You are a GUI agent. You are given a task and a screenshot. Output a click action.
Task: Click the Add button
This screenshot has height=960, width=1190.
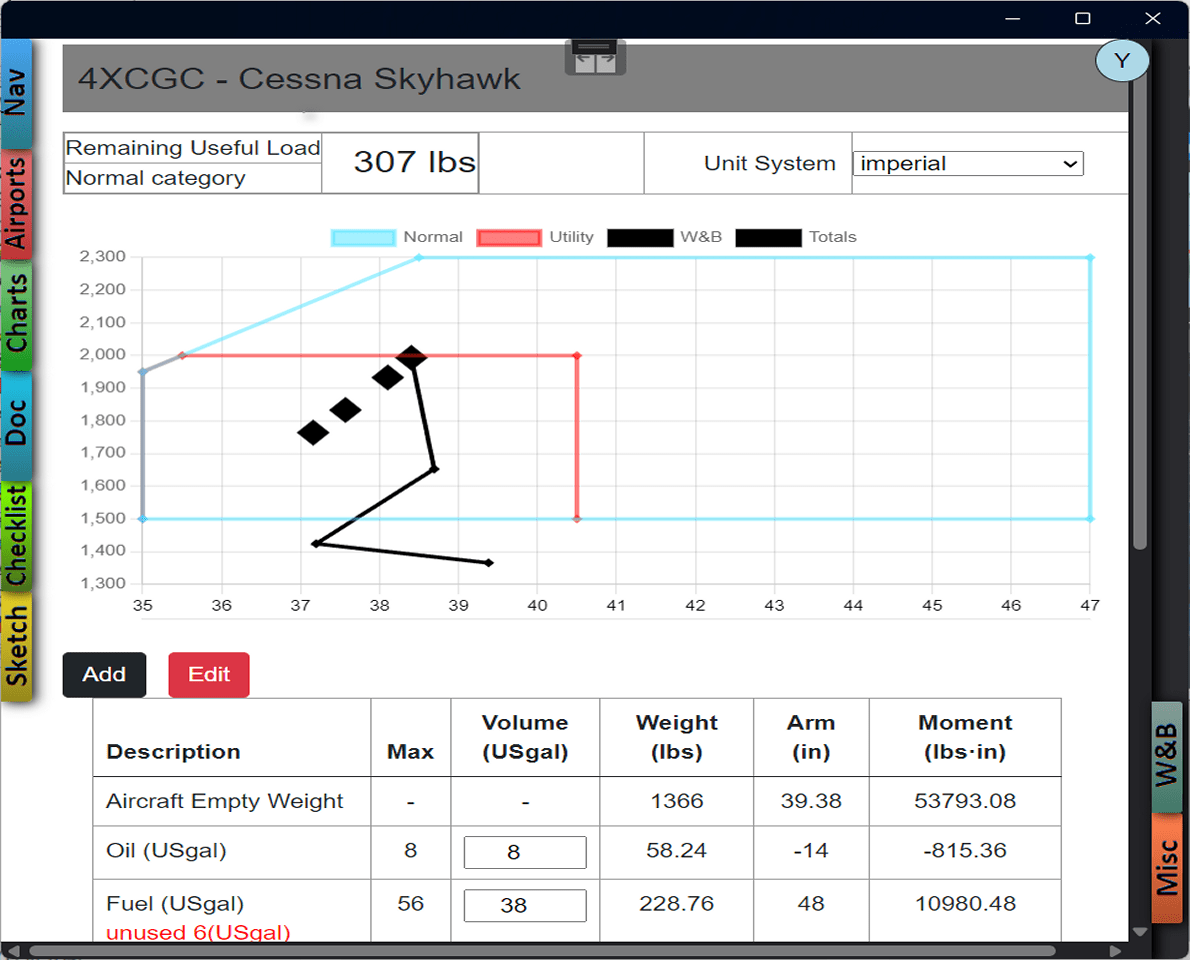click(x=104, y=675)
